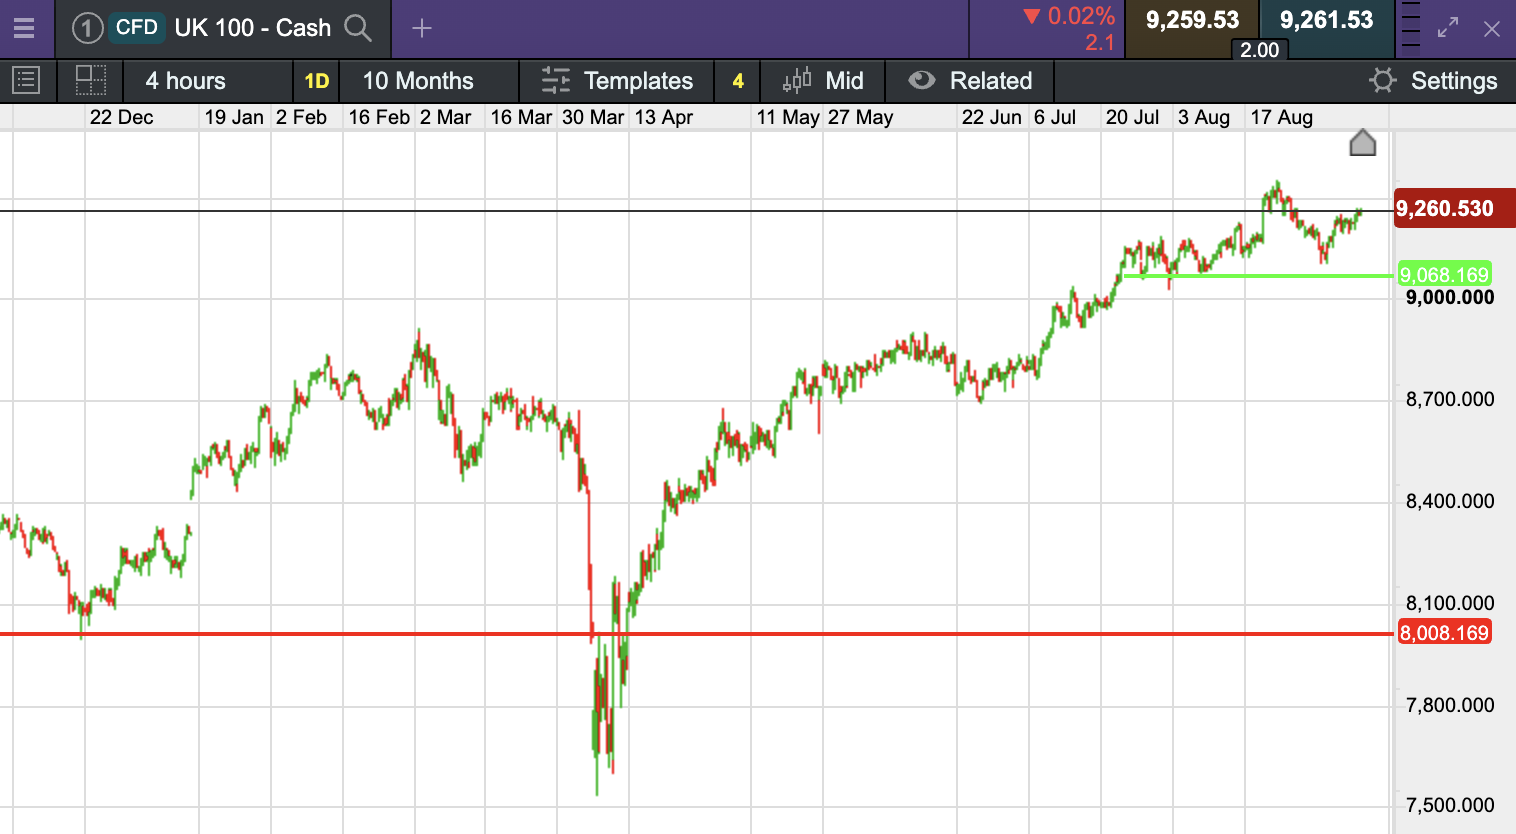This screenshot has height=834, width=1516.
Task: Open chart Settings
Action: [1433, 81]
